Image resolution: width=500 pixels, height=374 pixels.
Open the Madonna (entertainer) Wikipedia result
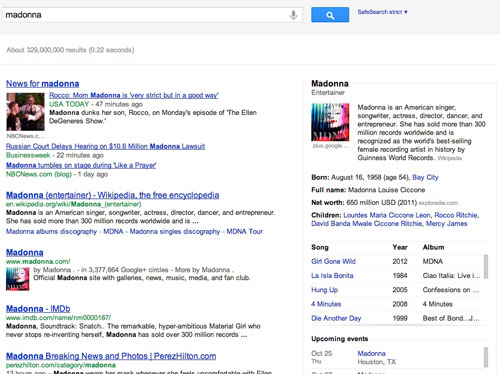coord(112,195)
